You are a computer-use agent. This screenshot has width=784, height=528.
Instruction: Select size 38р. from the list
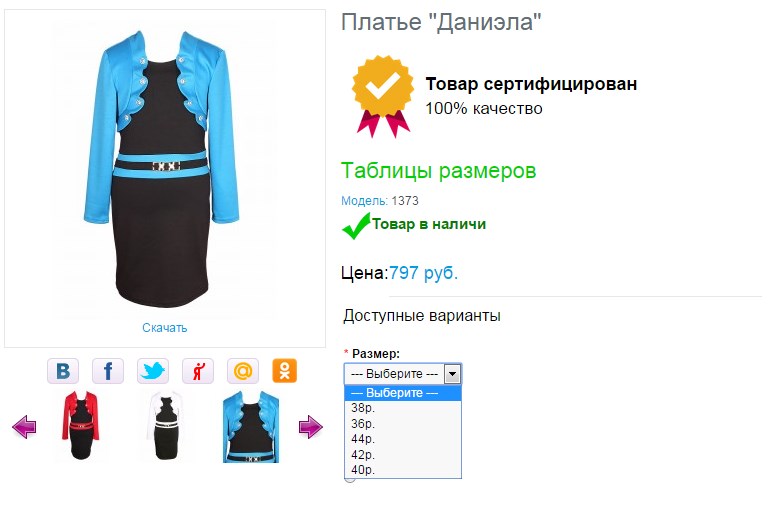(402, 408)
